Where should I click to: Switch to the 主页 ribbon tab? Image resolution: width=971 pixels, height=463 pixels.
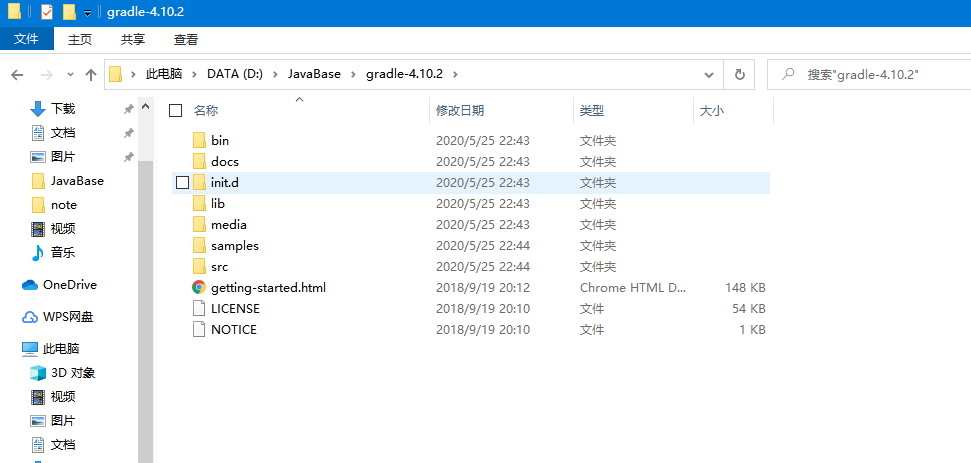[x=80, y=40]
